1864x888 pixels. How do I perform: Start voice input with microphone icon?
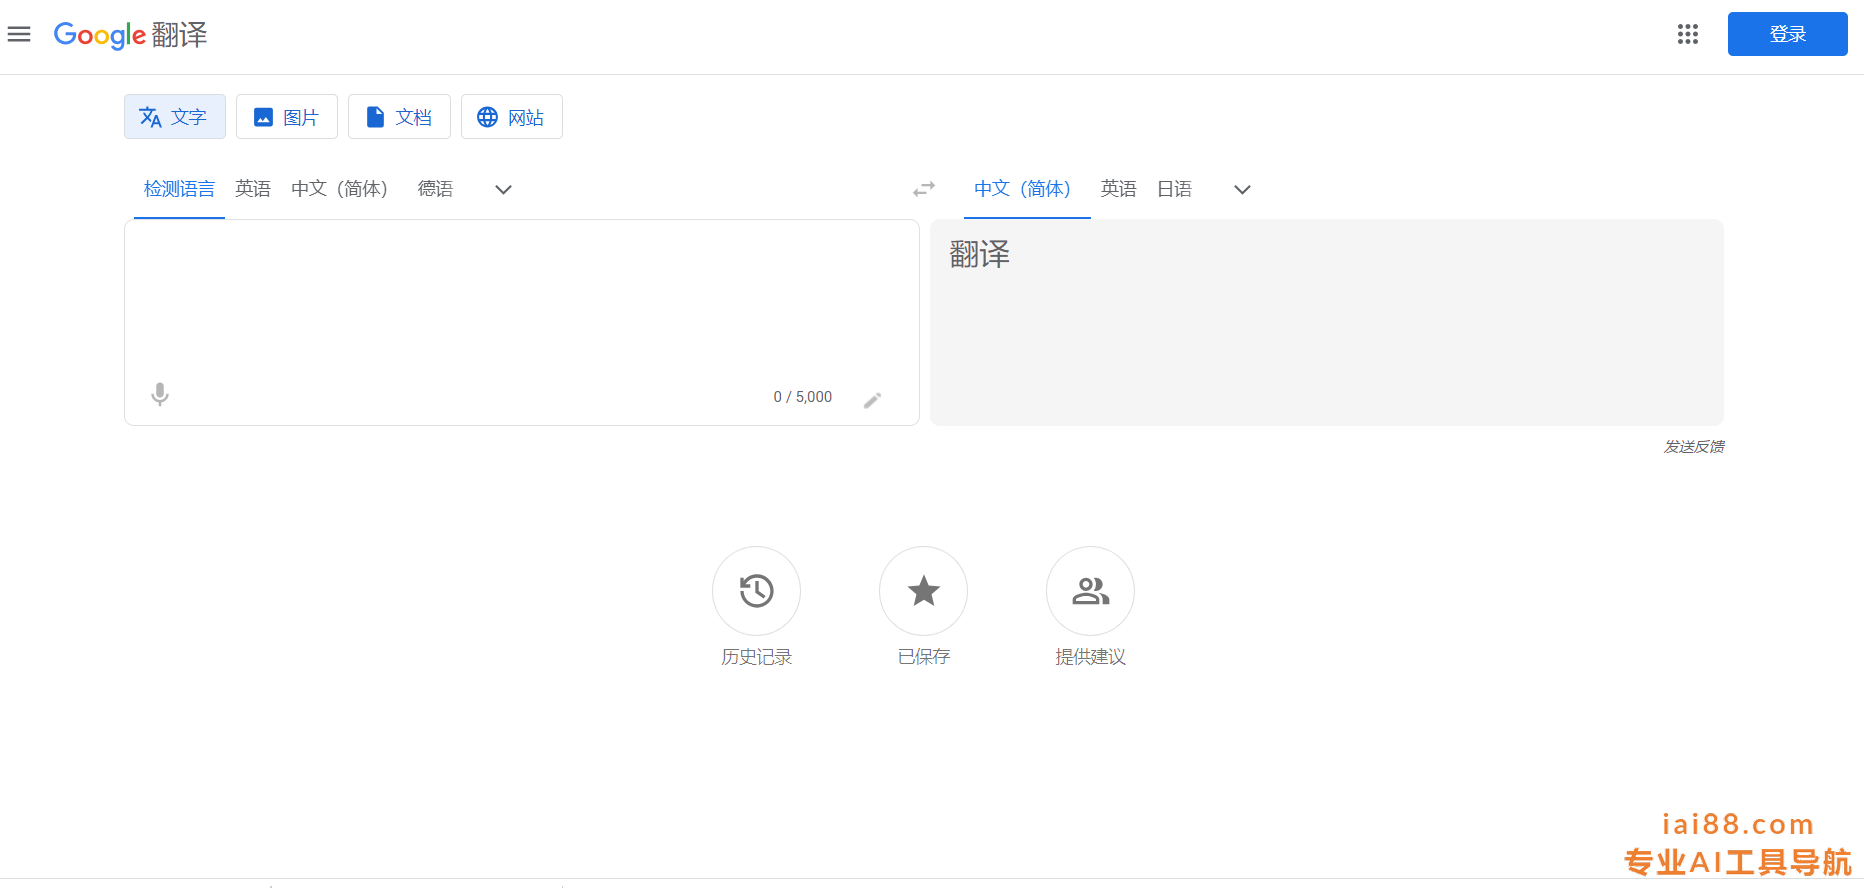[x=160, y=395]
